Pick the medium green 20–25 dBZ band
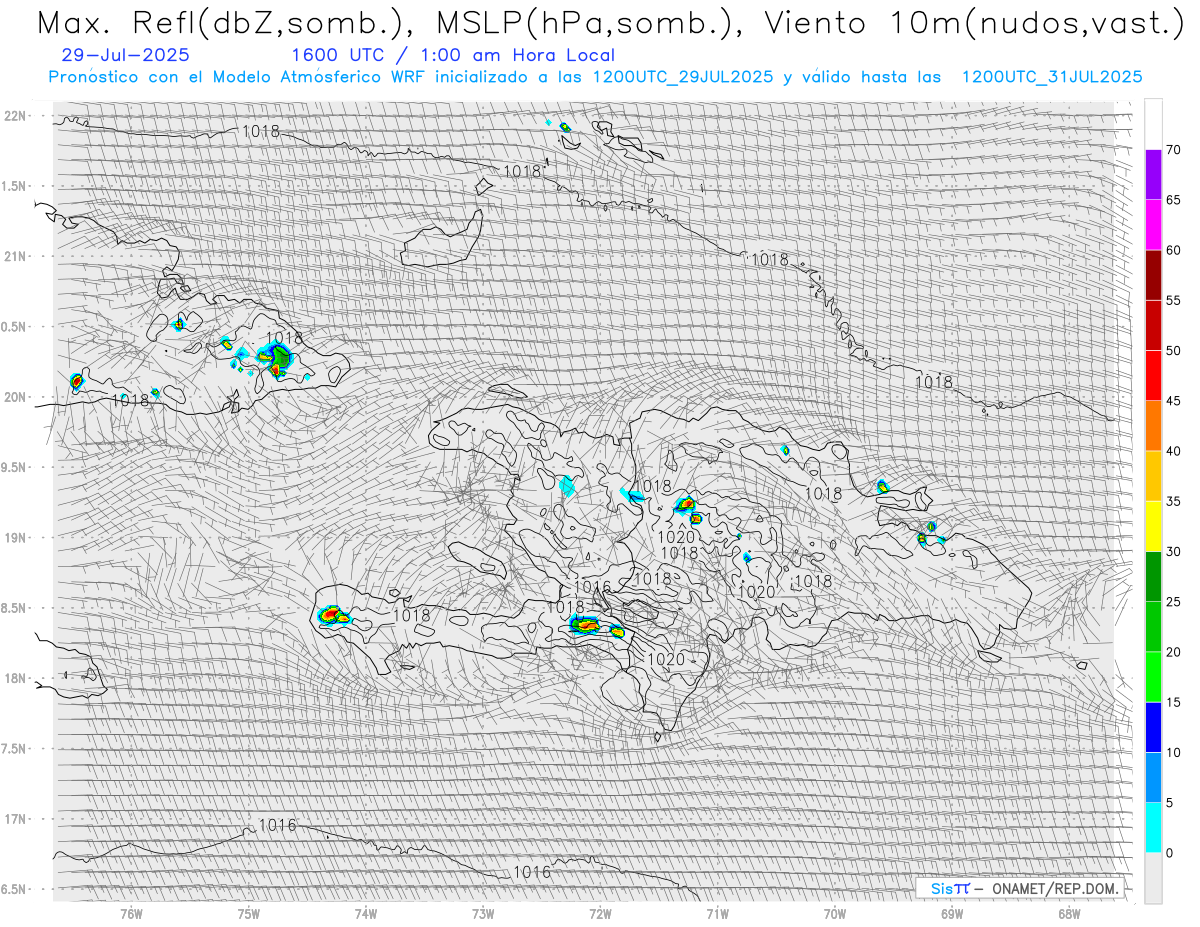 (x=1153, y=627)
